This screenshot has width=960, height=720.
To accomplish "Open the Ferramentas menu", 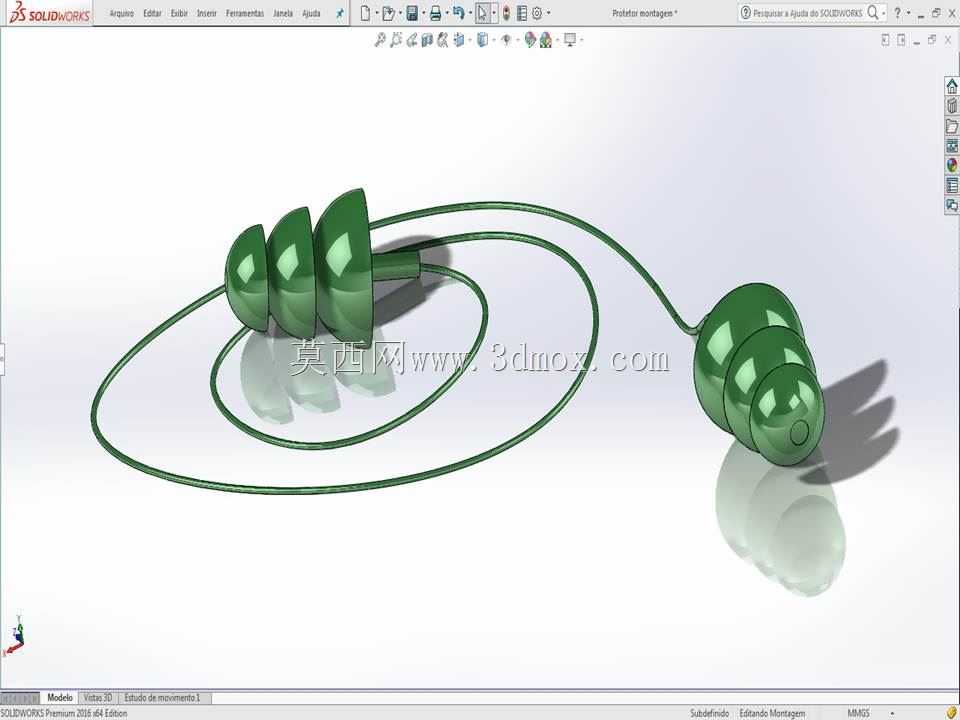I will tap(244, 13).
